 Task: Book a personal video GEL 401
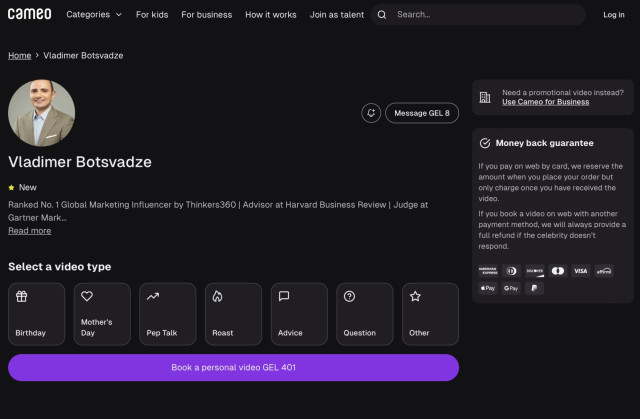pos(233,367)
